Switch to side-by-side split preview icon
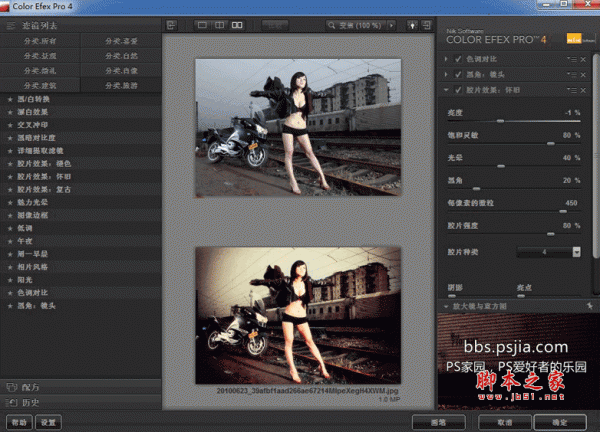Viewport: 600px width, 432px height. [x=218, y=22]
